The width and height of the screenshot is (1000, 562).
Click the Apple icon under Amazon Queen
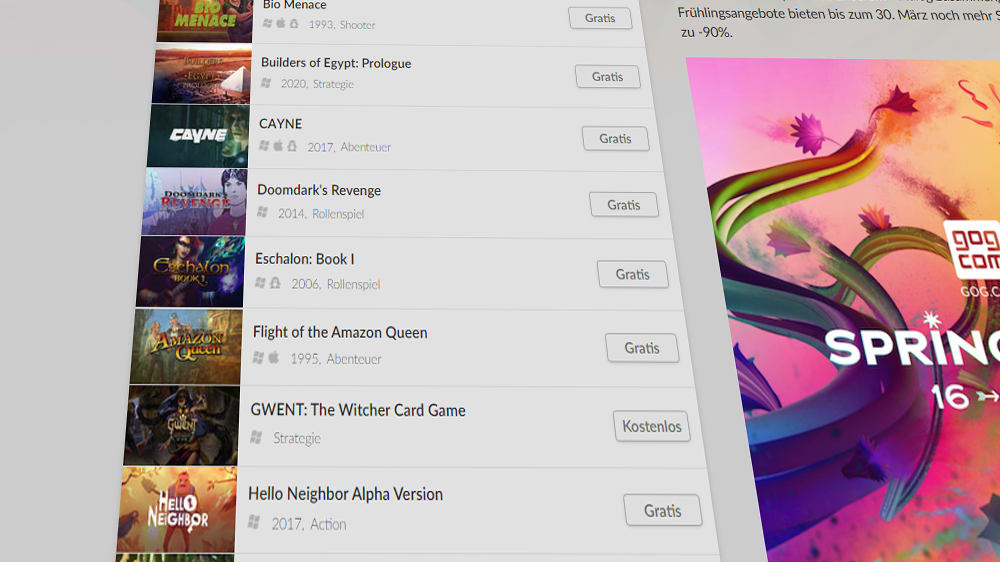(x=274, y=357)
